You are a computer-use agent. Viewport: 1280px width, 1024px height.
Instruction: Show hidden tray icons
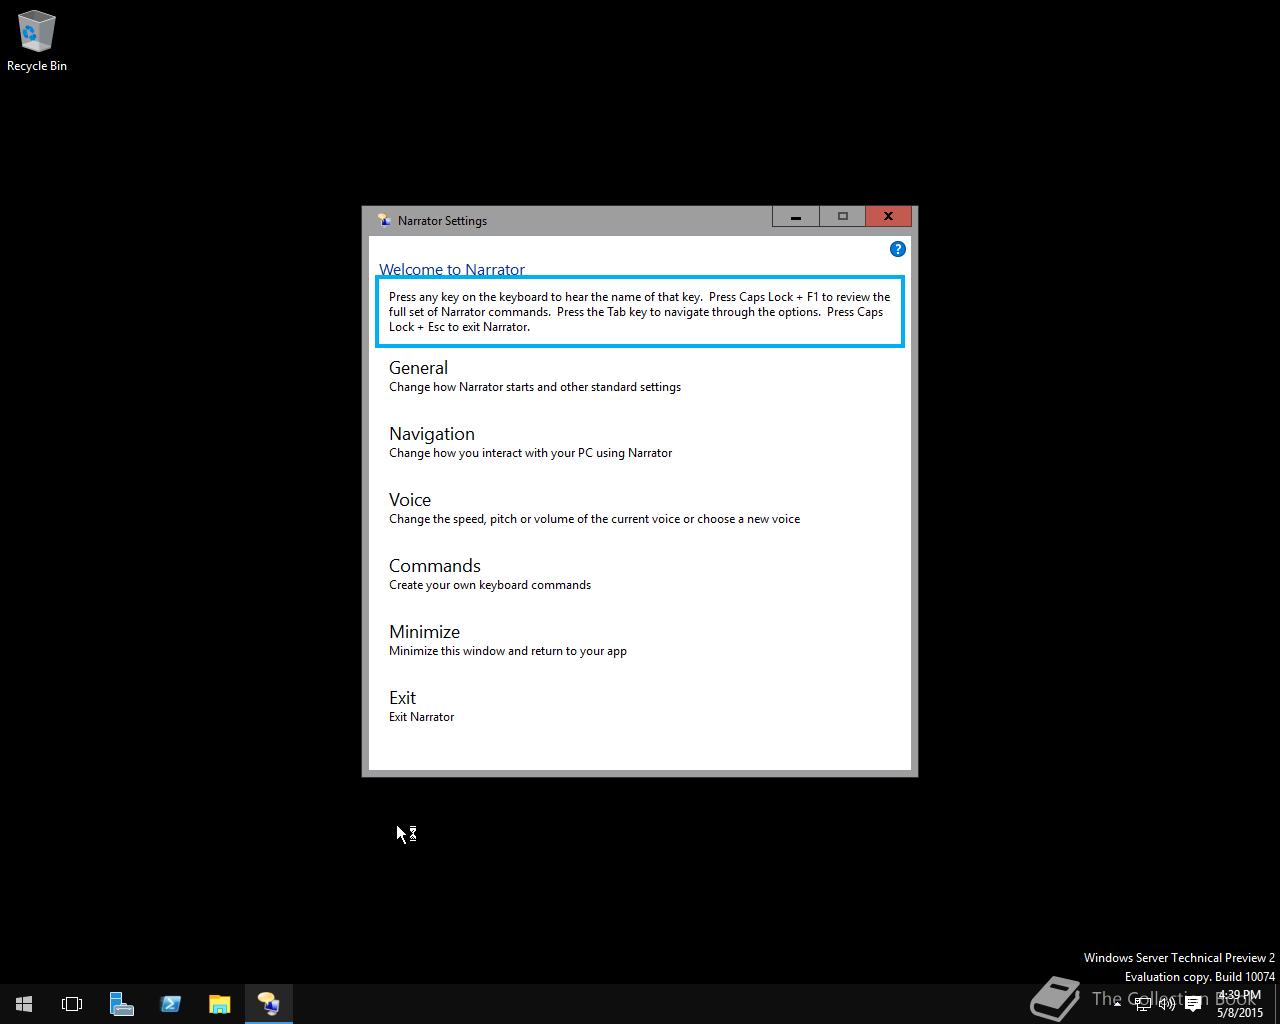pyautogui.click(x=1117, y=1004)
